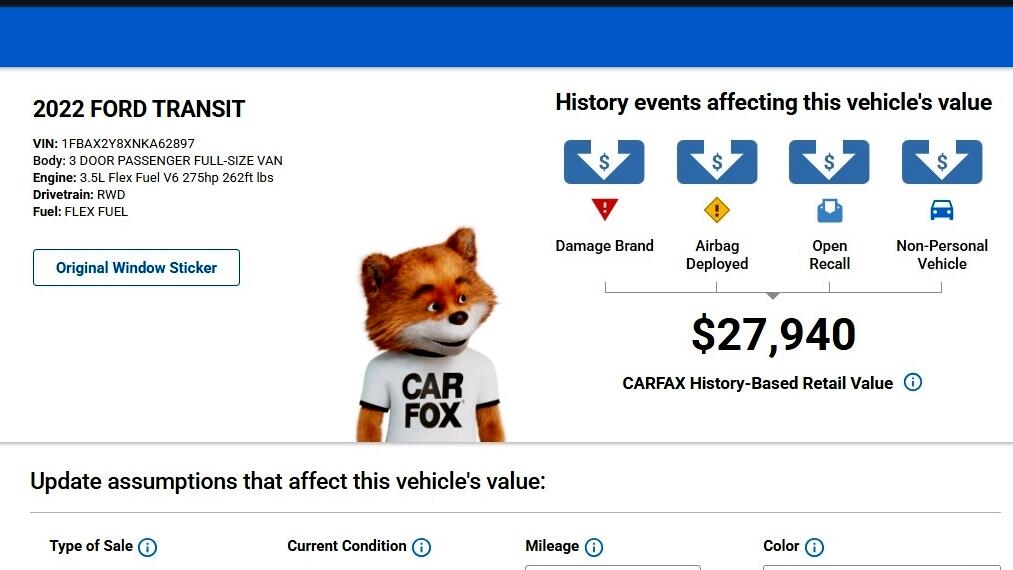The width and height of the screenshot is (1013, 570).
Task: Click the yellow Airbag Deployed diamond icon
Action: tap(717, 210)
